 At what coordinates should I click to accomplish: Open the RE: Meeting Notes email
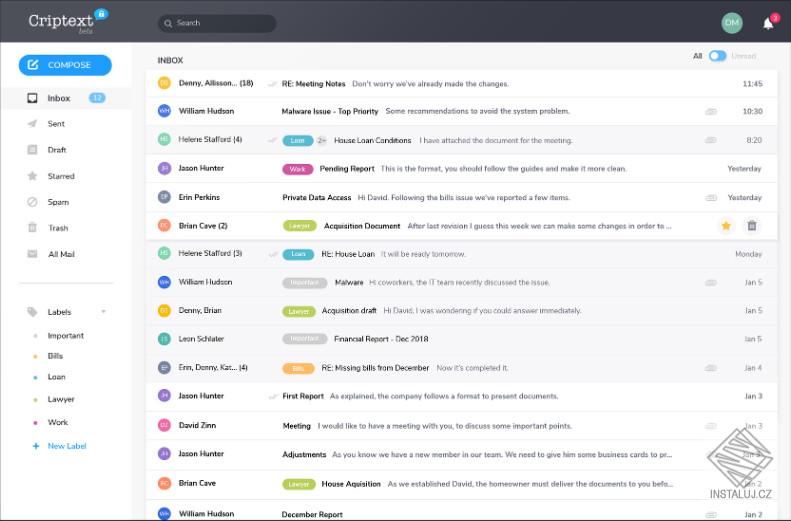click(461, 83)
